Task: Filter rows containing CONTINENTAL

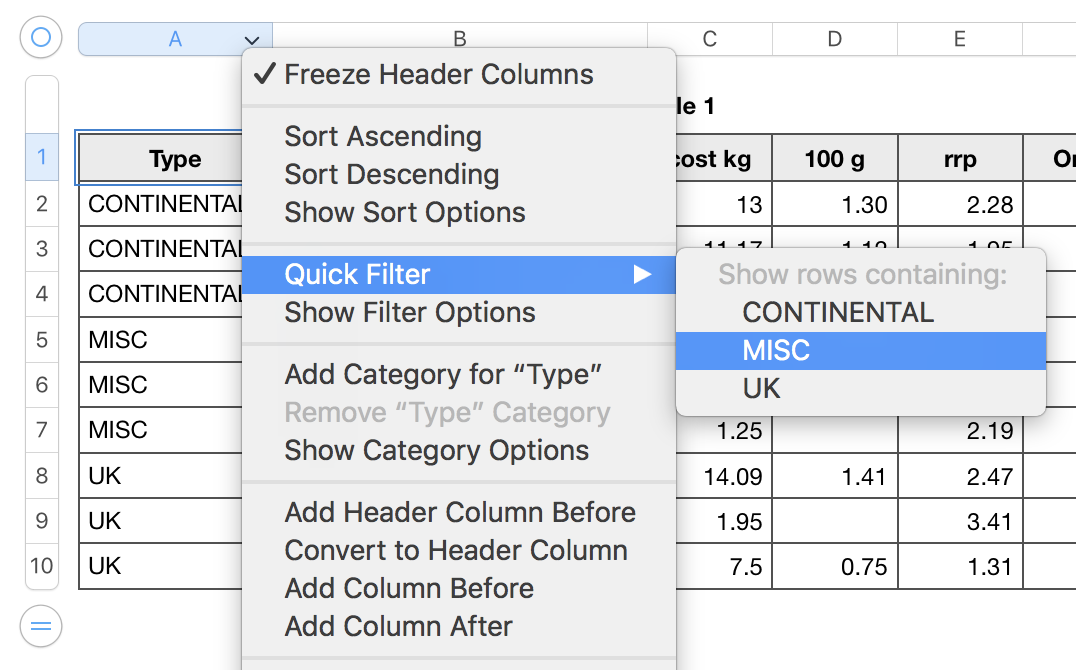Action: pos(838,312)
